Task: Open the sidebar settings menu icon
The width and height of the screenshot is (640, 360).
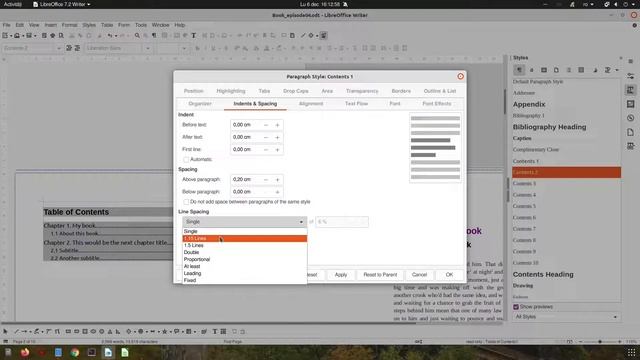Action: point(631,61)
